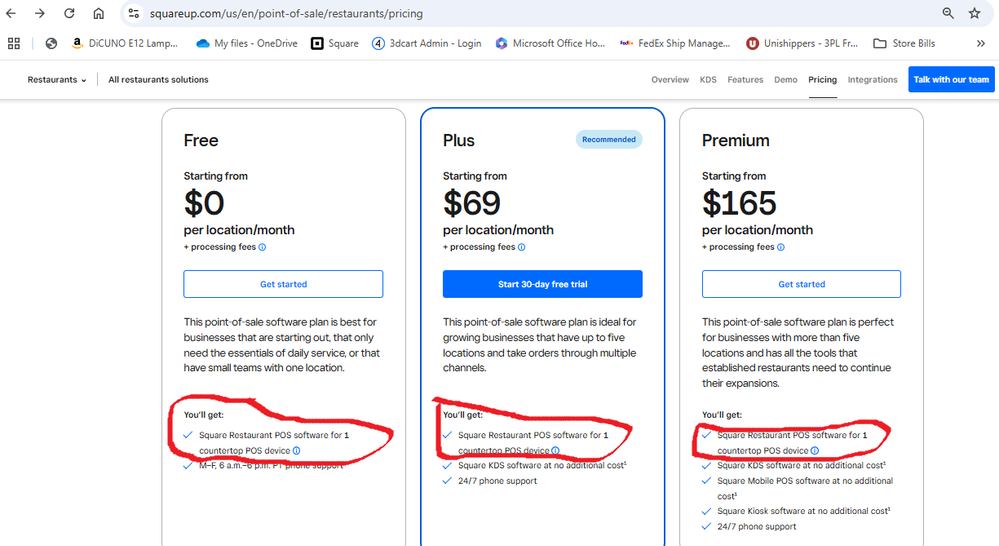Show processing fees info for the Plus plan

(522, 247)
